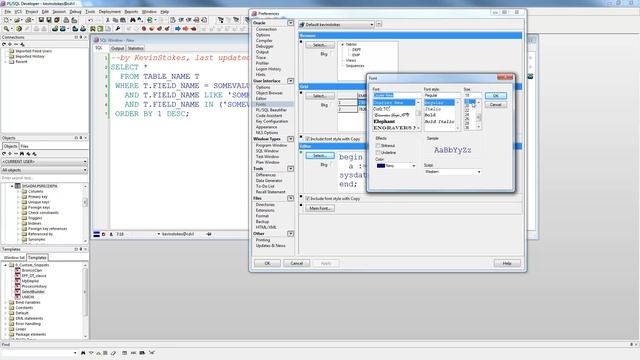This screenshot has height=360, width=640.
Task: Open the Script dropdown showing Western
Action: [452, 172]
